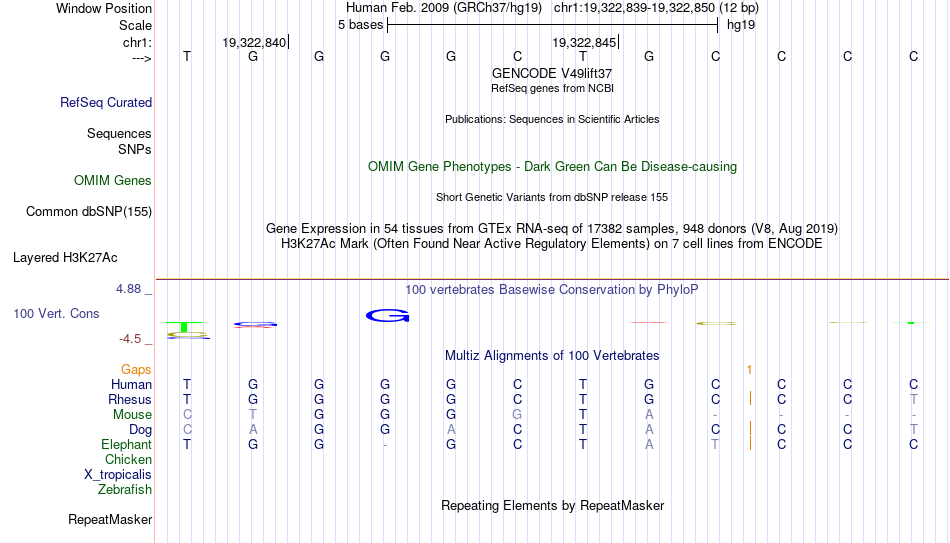Click the ---> sequence direction arrow
This screenshot has width=950, height=543.
[x=142, y=58]
